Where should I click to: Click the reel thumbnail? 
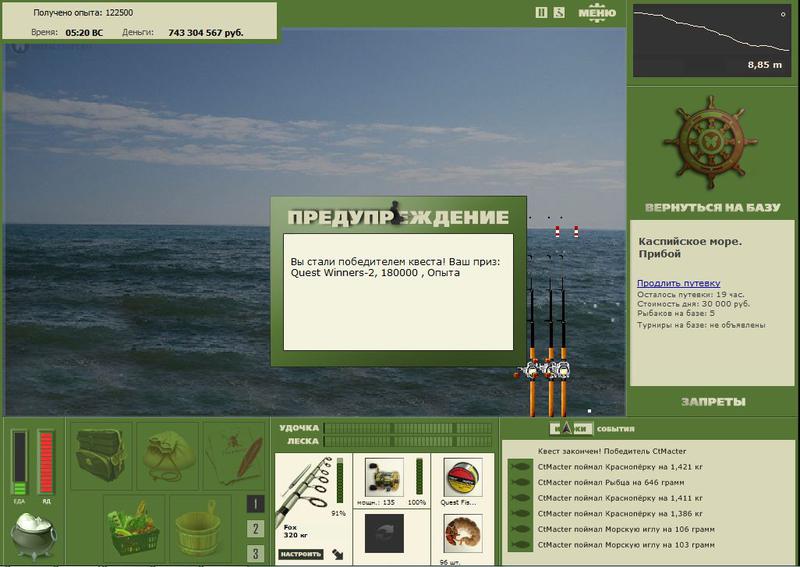(x=384, y=477)
